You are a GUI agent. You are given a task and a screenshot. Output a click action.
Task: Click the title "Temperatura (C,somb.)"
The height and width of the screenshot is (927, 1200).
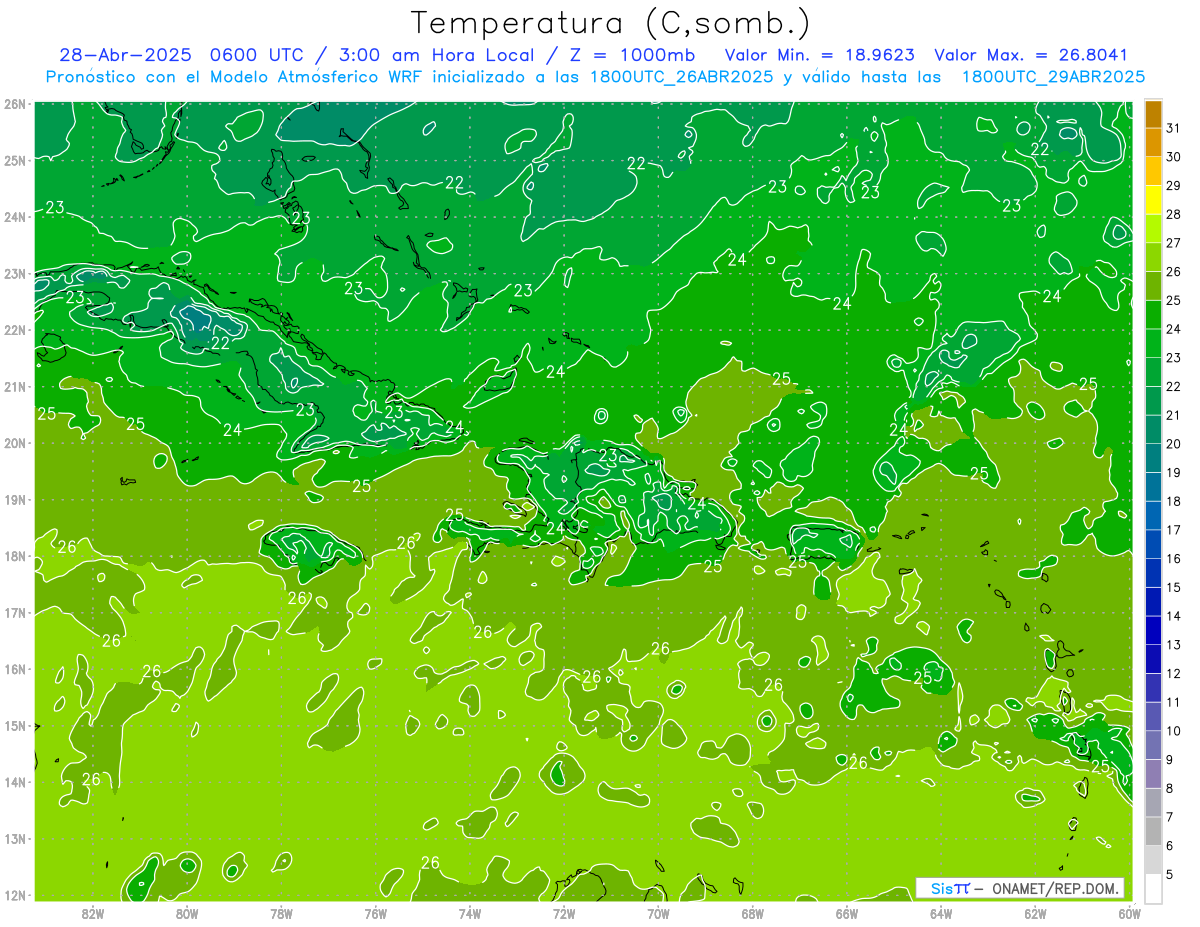611,23
